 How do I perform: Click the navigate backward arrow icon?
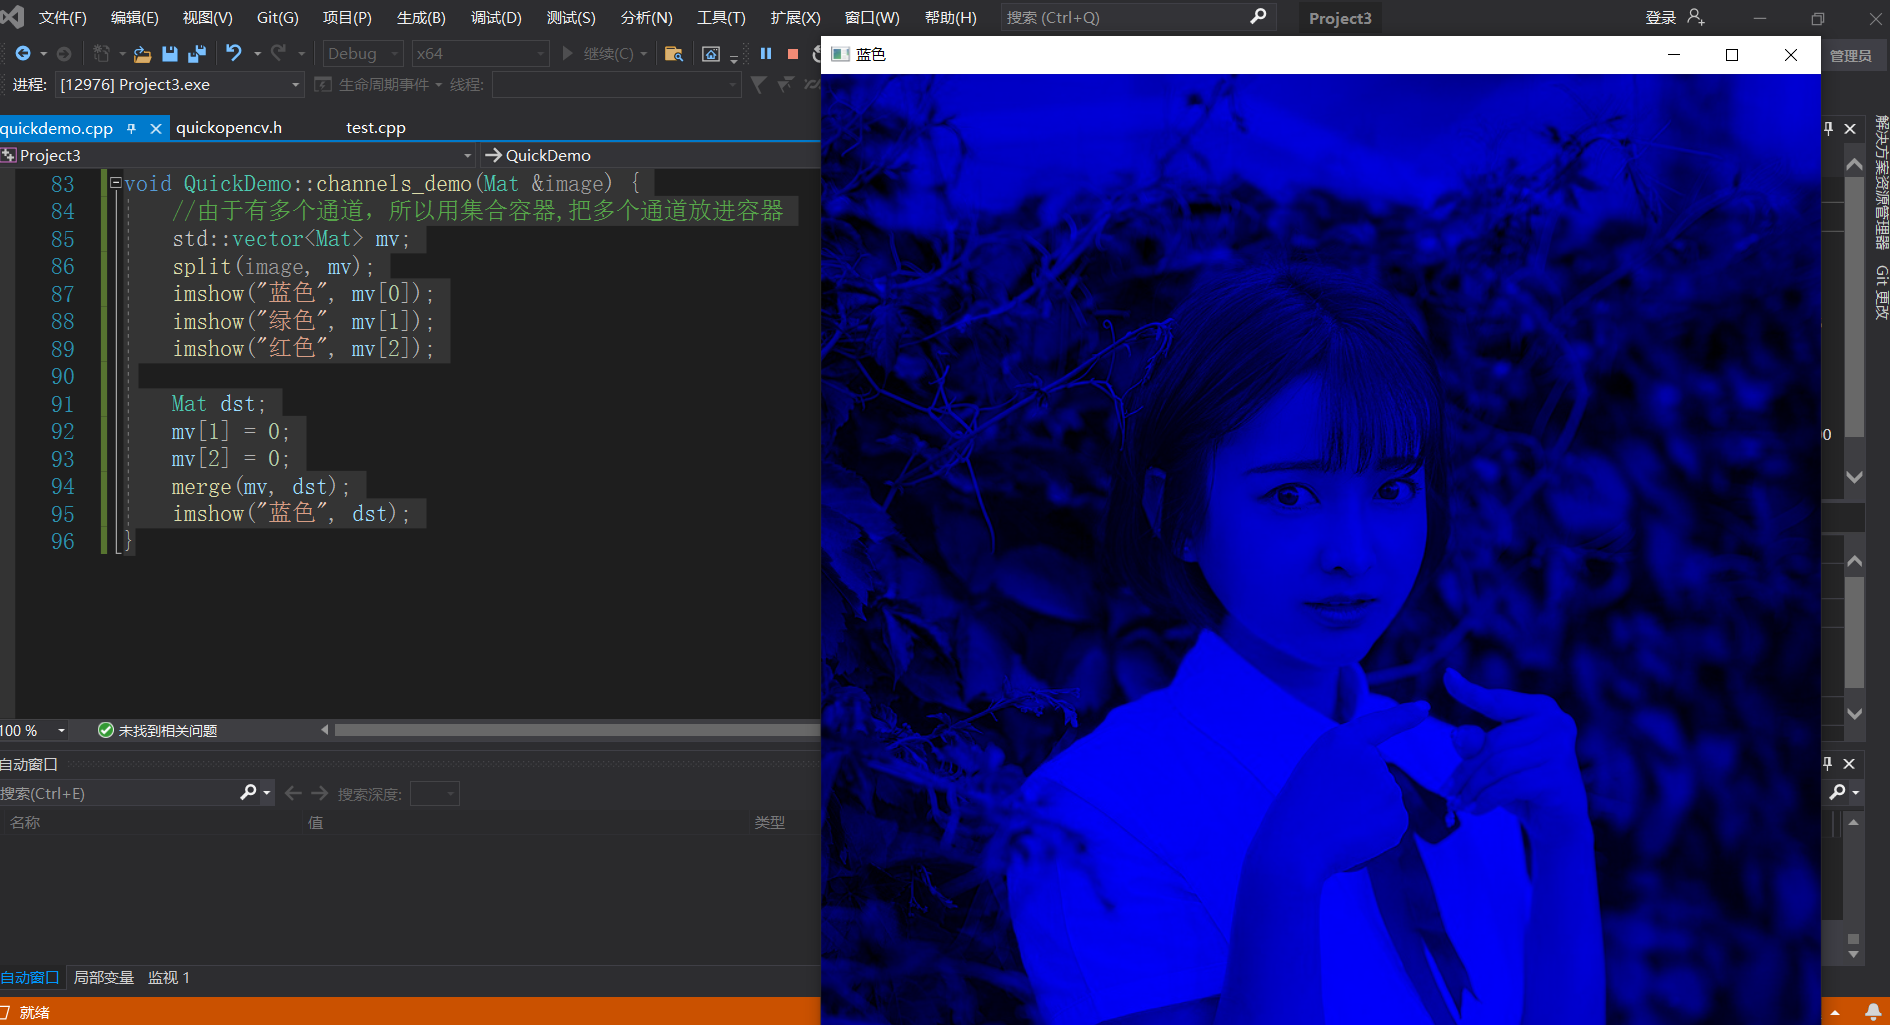23,53
